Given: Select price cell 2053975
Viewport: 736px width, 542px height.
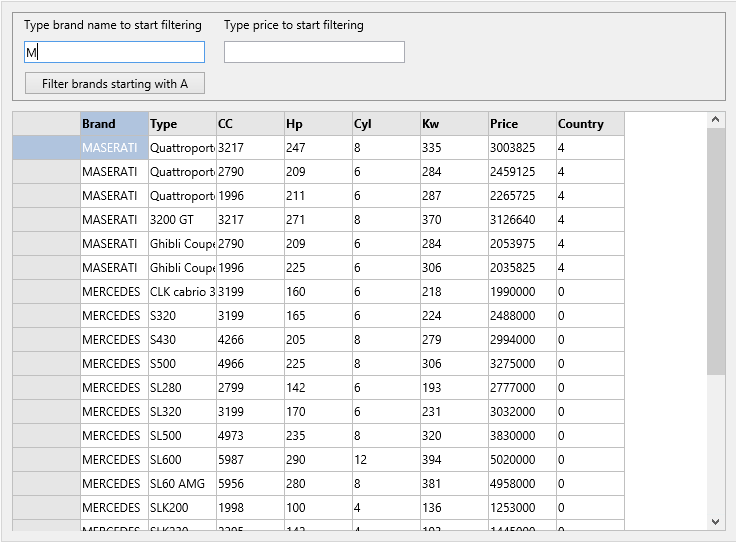Looking at the screenshot, I should [x=523, y=244].
